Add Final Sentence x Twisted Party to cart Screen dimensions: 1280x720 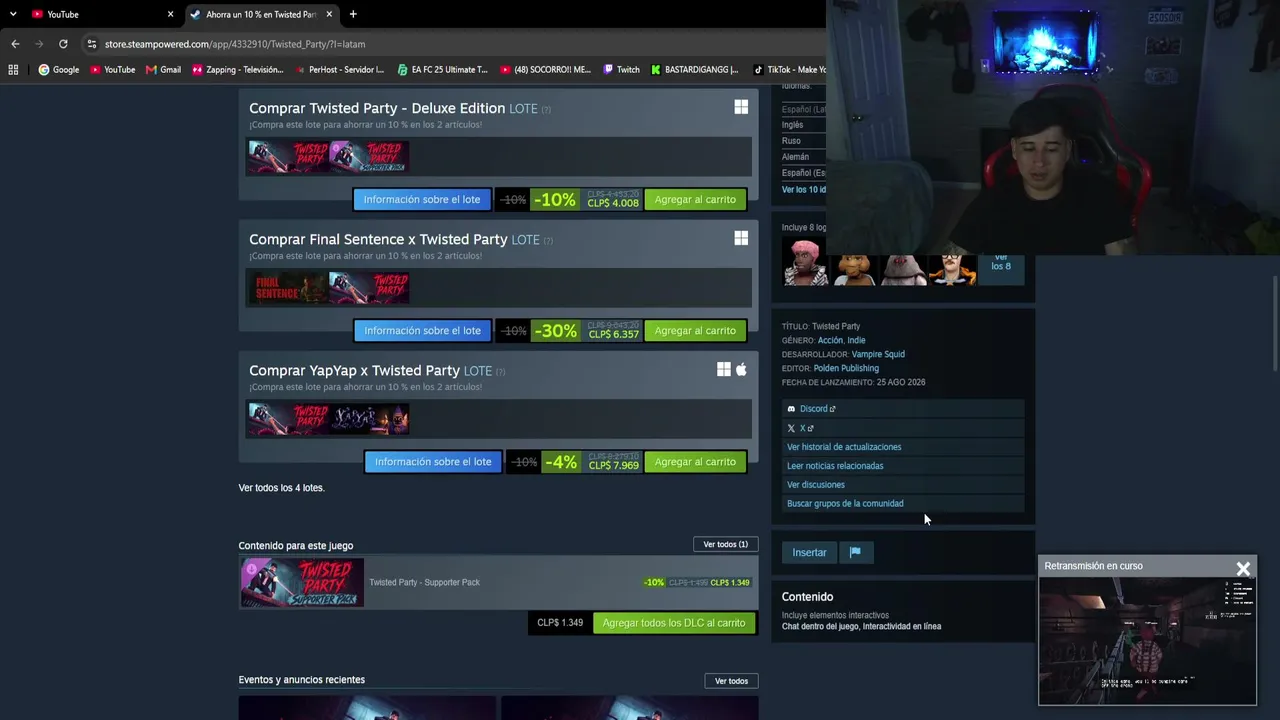(x=695, y=331)
